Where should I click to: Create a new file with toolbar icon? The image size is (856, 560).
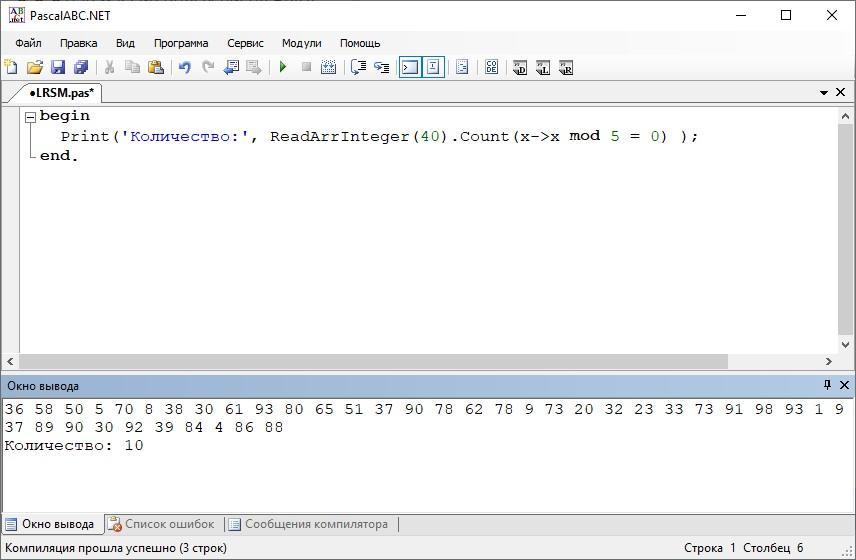tap(11, 67)
